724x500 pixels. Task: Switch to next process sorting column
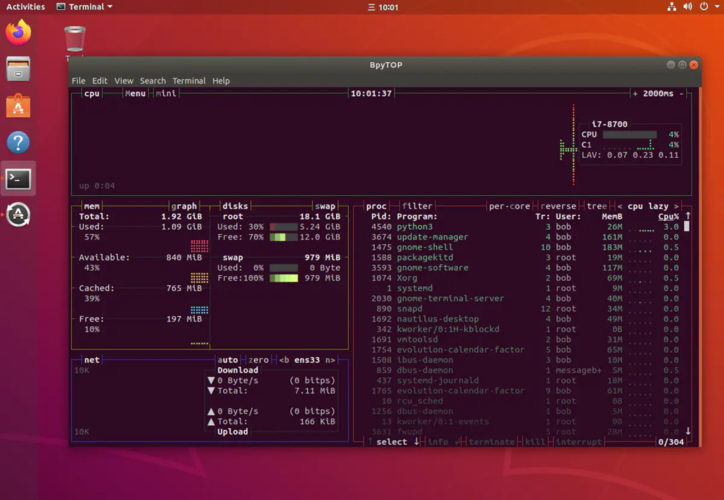(x=675, y=206)
